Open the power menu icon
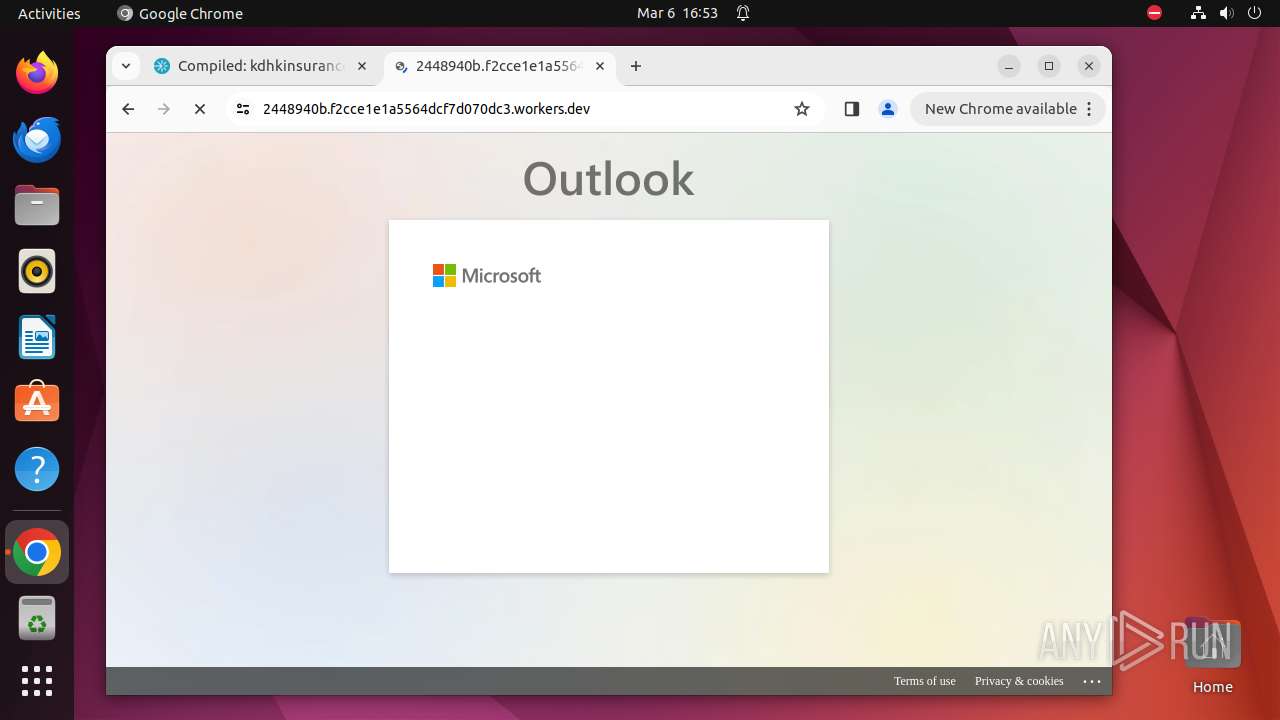1280x720 pixels. (1255, 13)
